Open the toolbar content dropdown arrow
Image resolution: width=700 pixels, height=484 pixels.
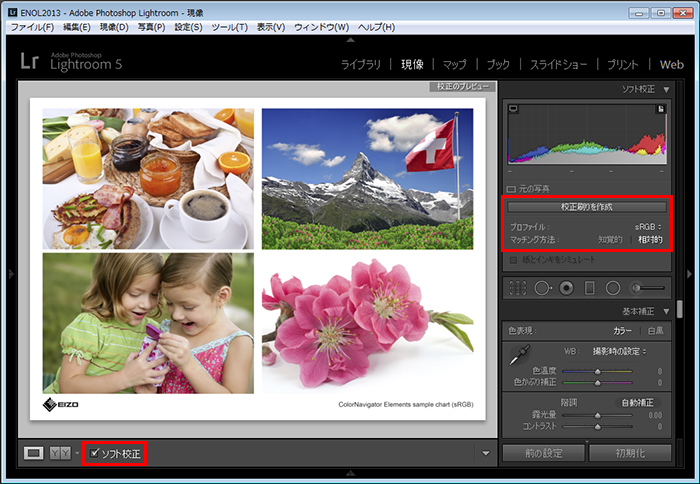(486, 454)
